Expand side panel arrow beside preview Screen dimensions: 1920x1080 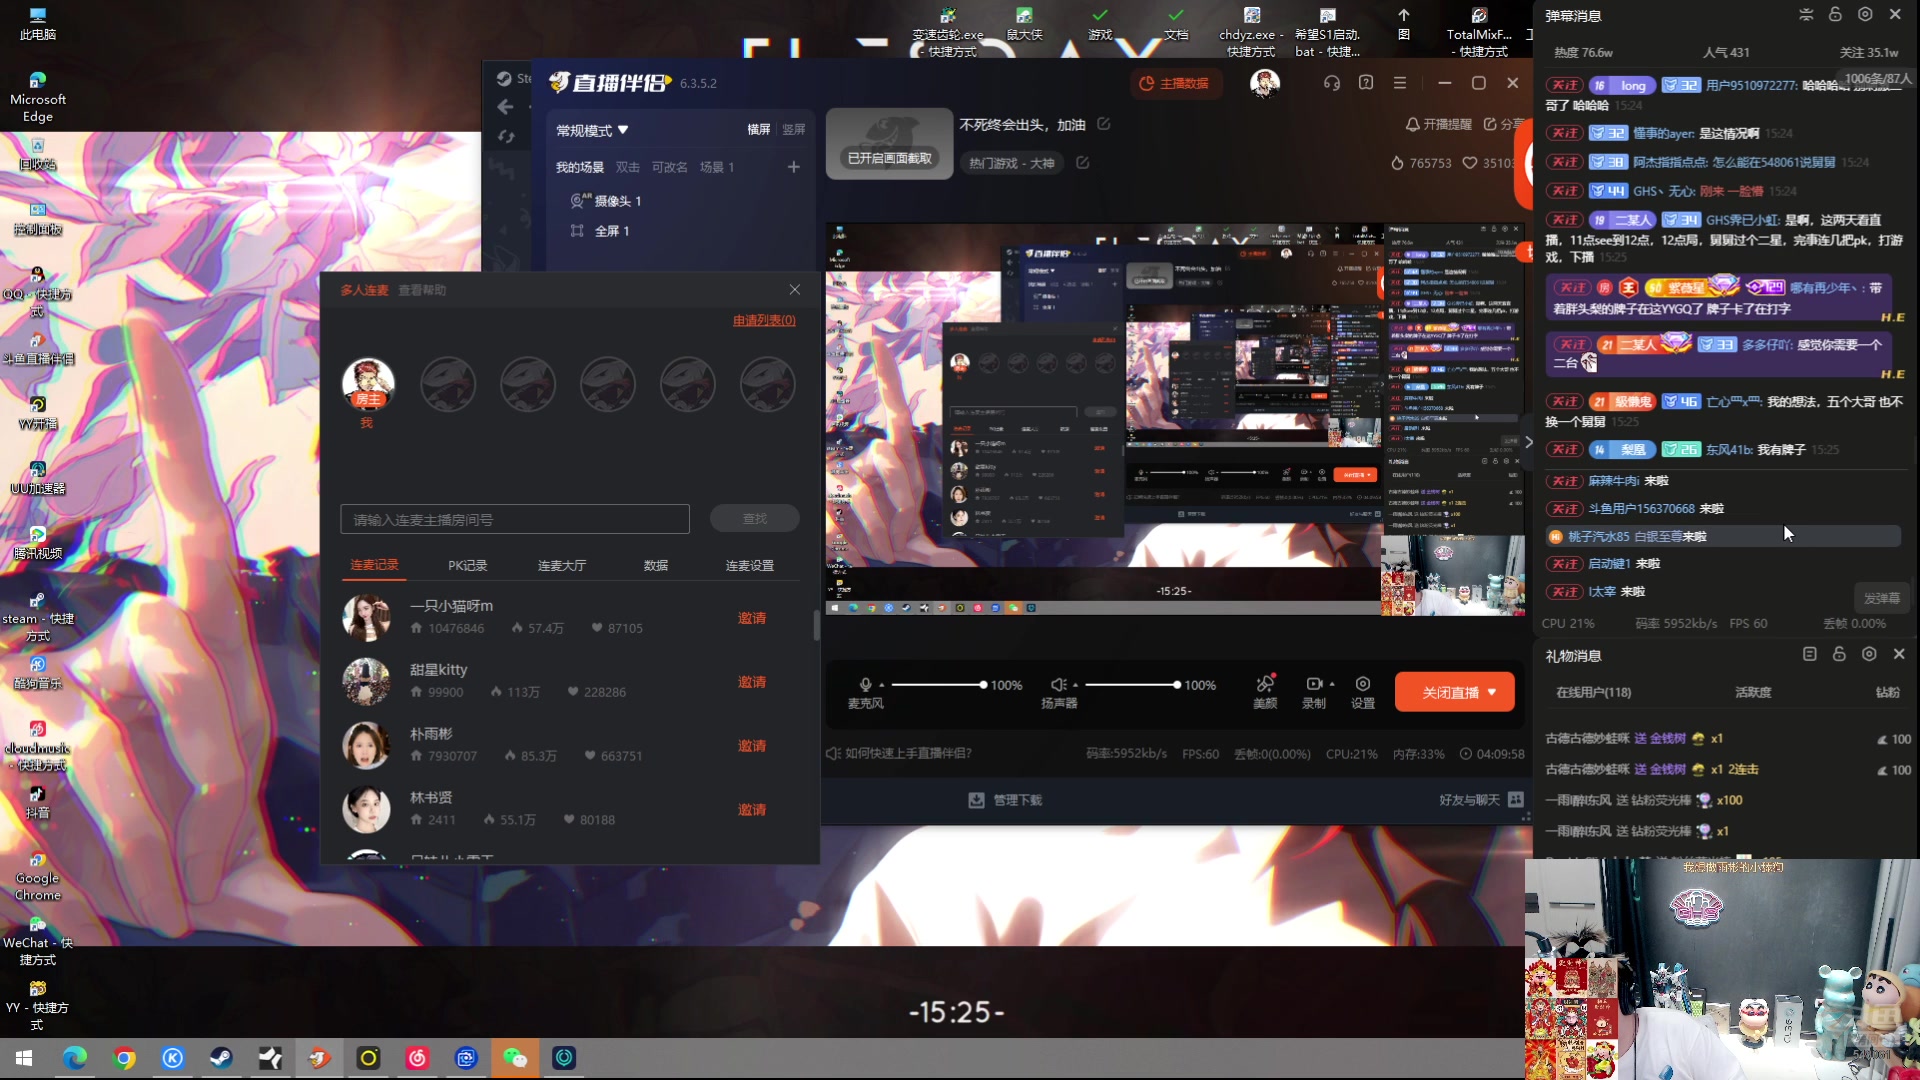[1528, 442]
